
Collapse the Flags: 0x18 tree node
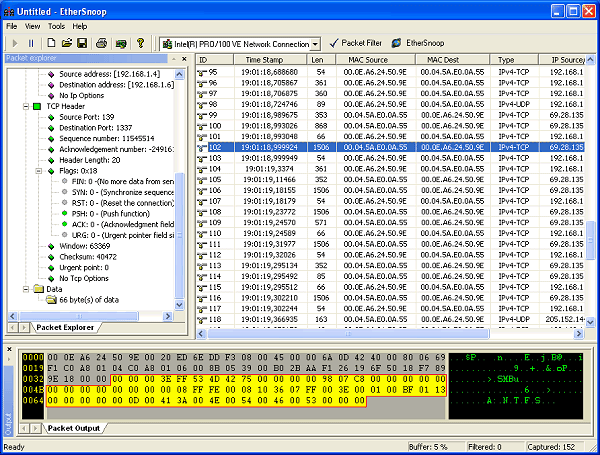(x=37, y=171)
